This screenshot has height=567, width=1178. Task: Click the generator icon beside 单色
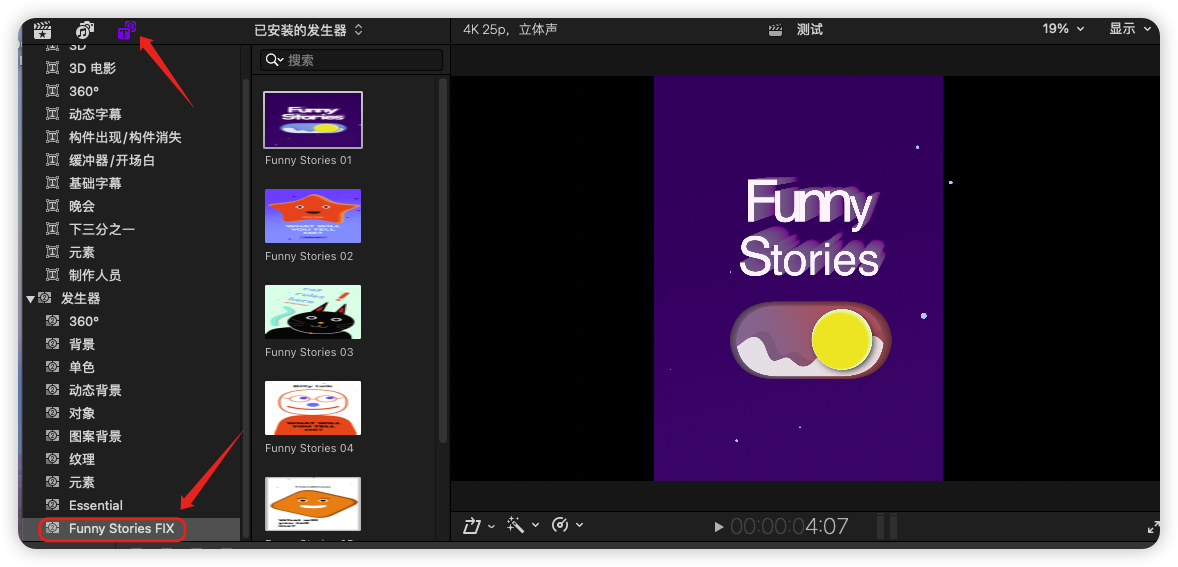[x=52, y=367]
